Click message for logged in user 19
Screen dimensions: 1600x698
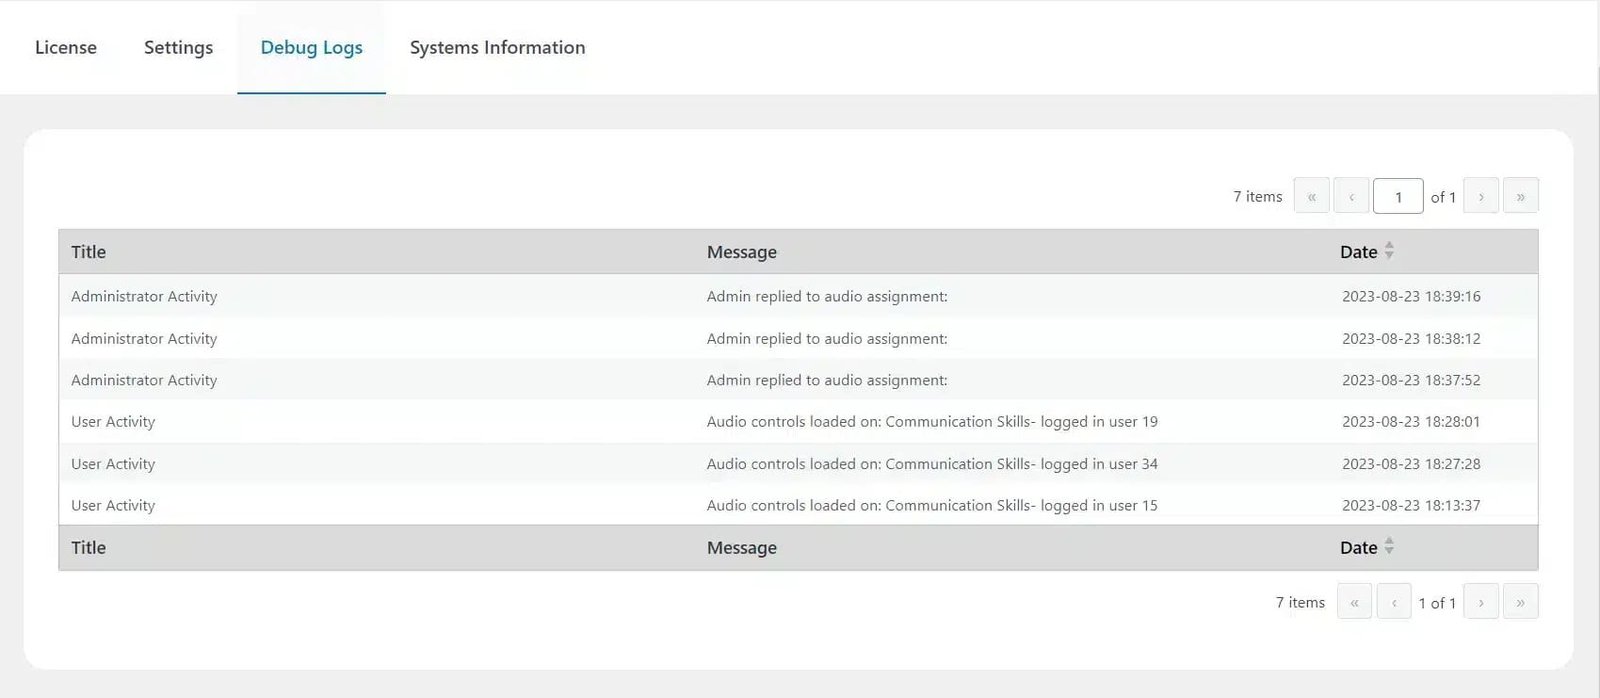click(932, 422)
